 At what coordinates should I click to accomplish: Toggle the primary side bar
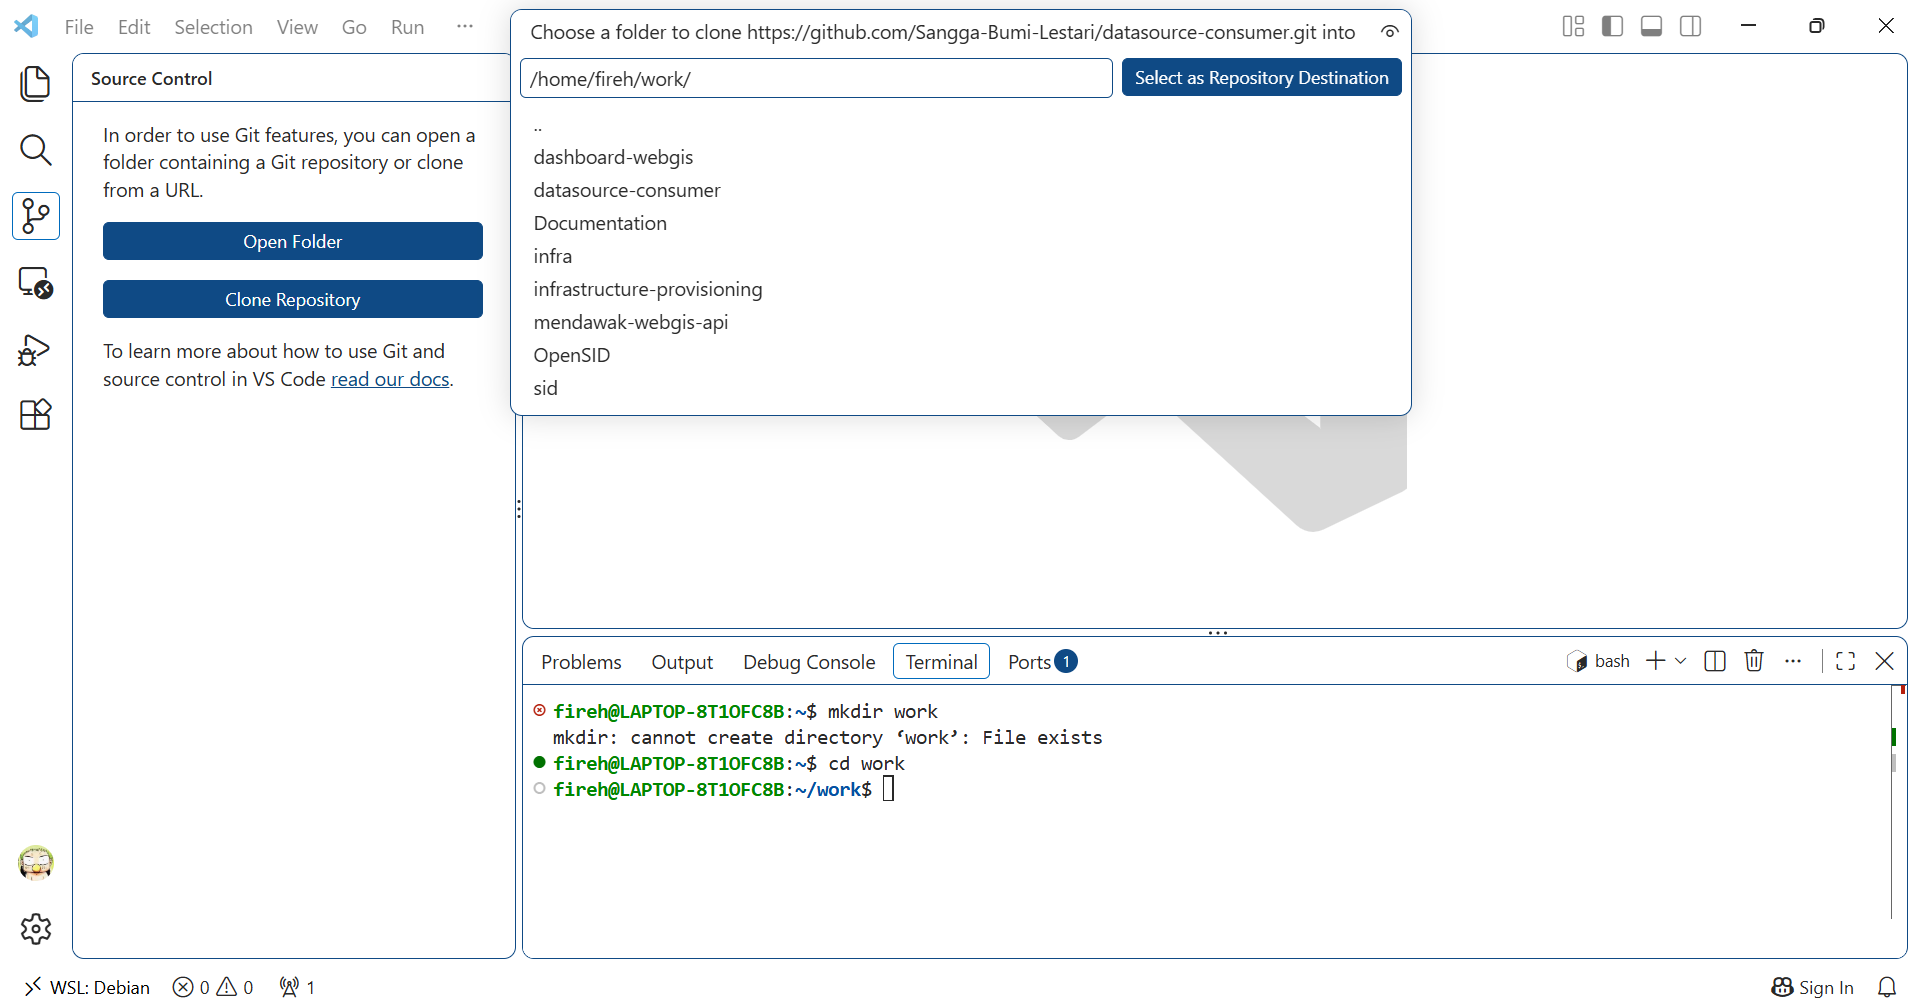1612,26
